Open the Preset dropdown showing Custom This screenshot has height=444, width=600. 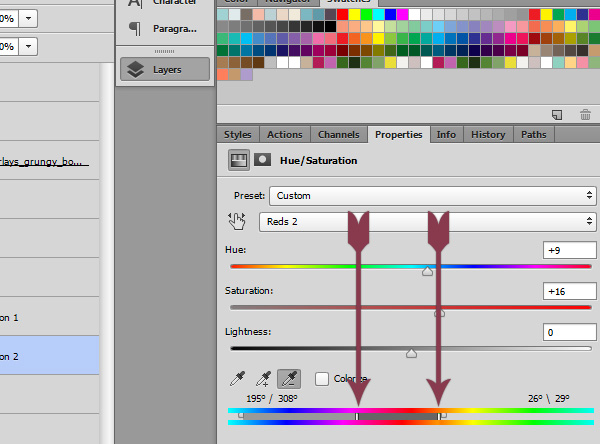coord(433,196)
